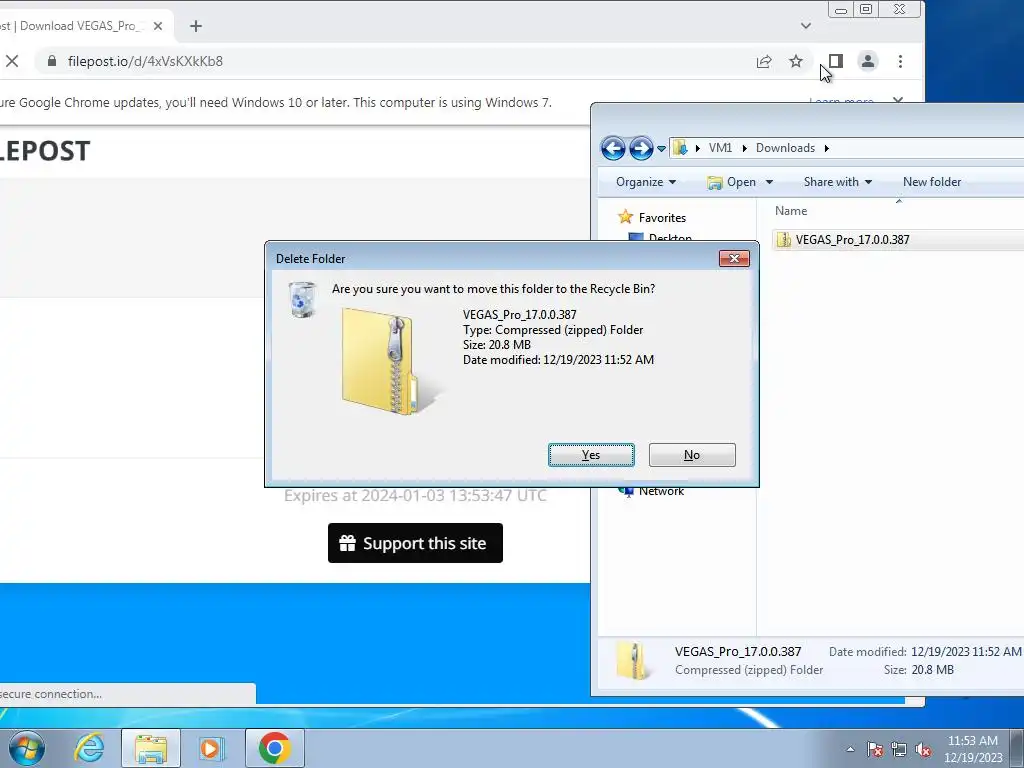This screenshot has height=768, width=1024.
Task: Select Network in navigation pane
Action: click(x=661, y=491)
